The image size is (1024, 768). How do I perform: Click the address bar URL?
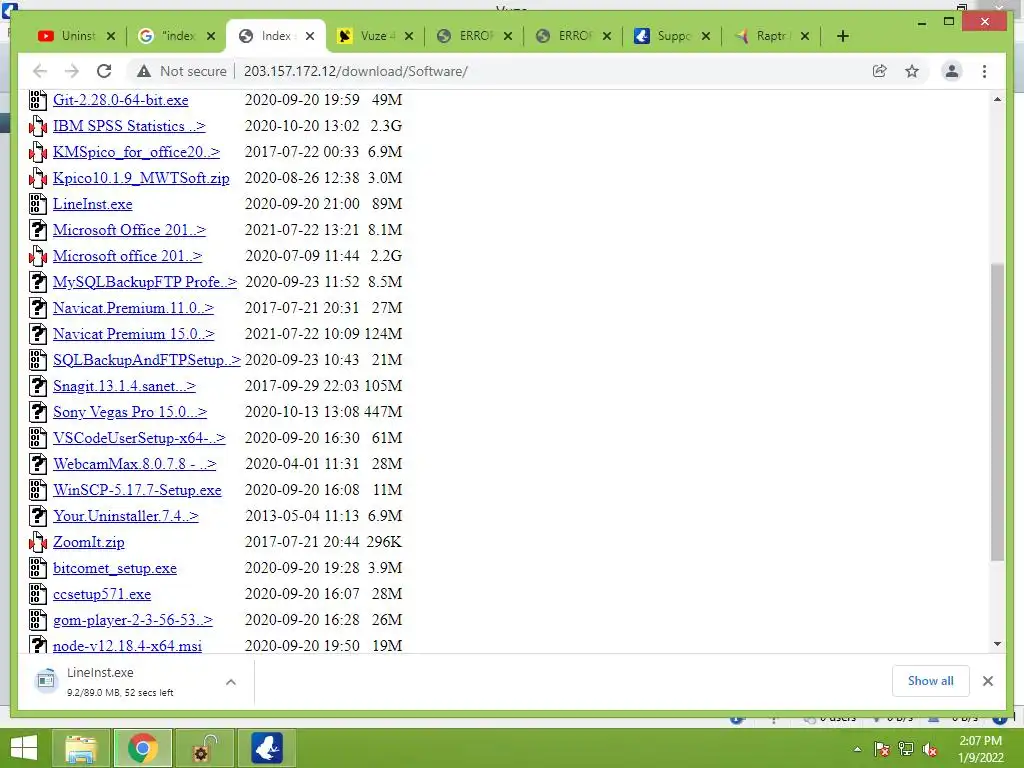(x=356, y=71)
